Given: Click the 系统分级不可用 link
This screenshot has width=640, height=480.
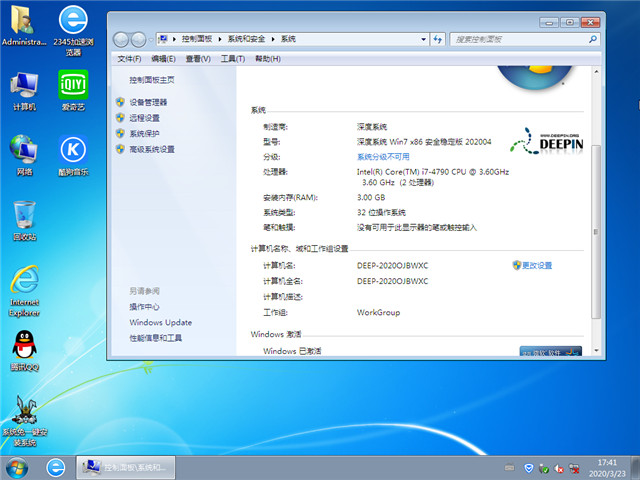Looking at the screenshot, I should 383,157.
